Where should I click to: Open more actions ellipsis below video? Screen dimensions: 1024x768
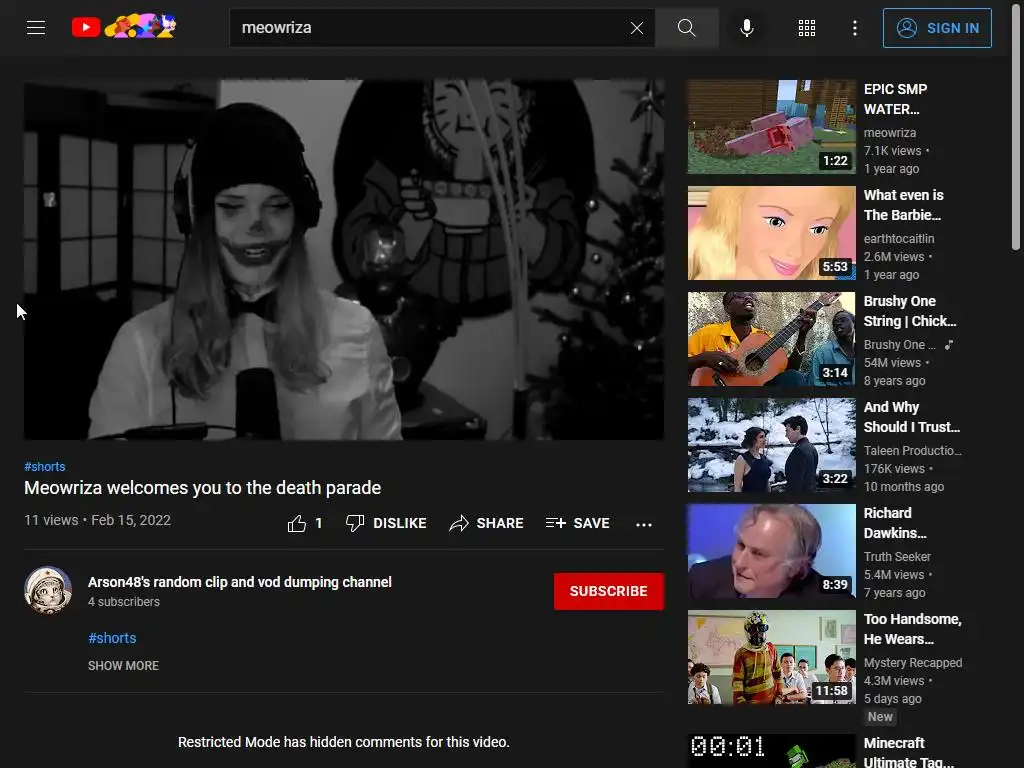[x=644, y=524]
